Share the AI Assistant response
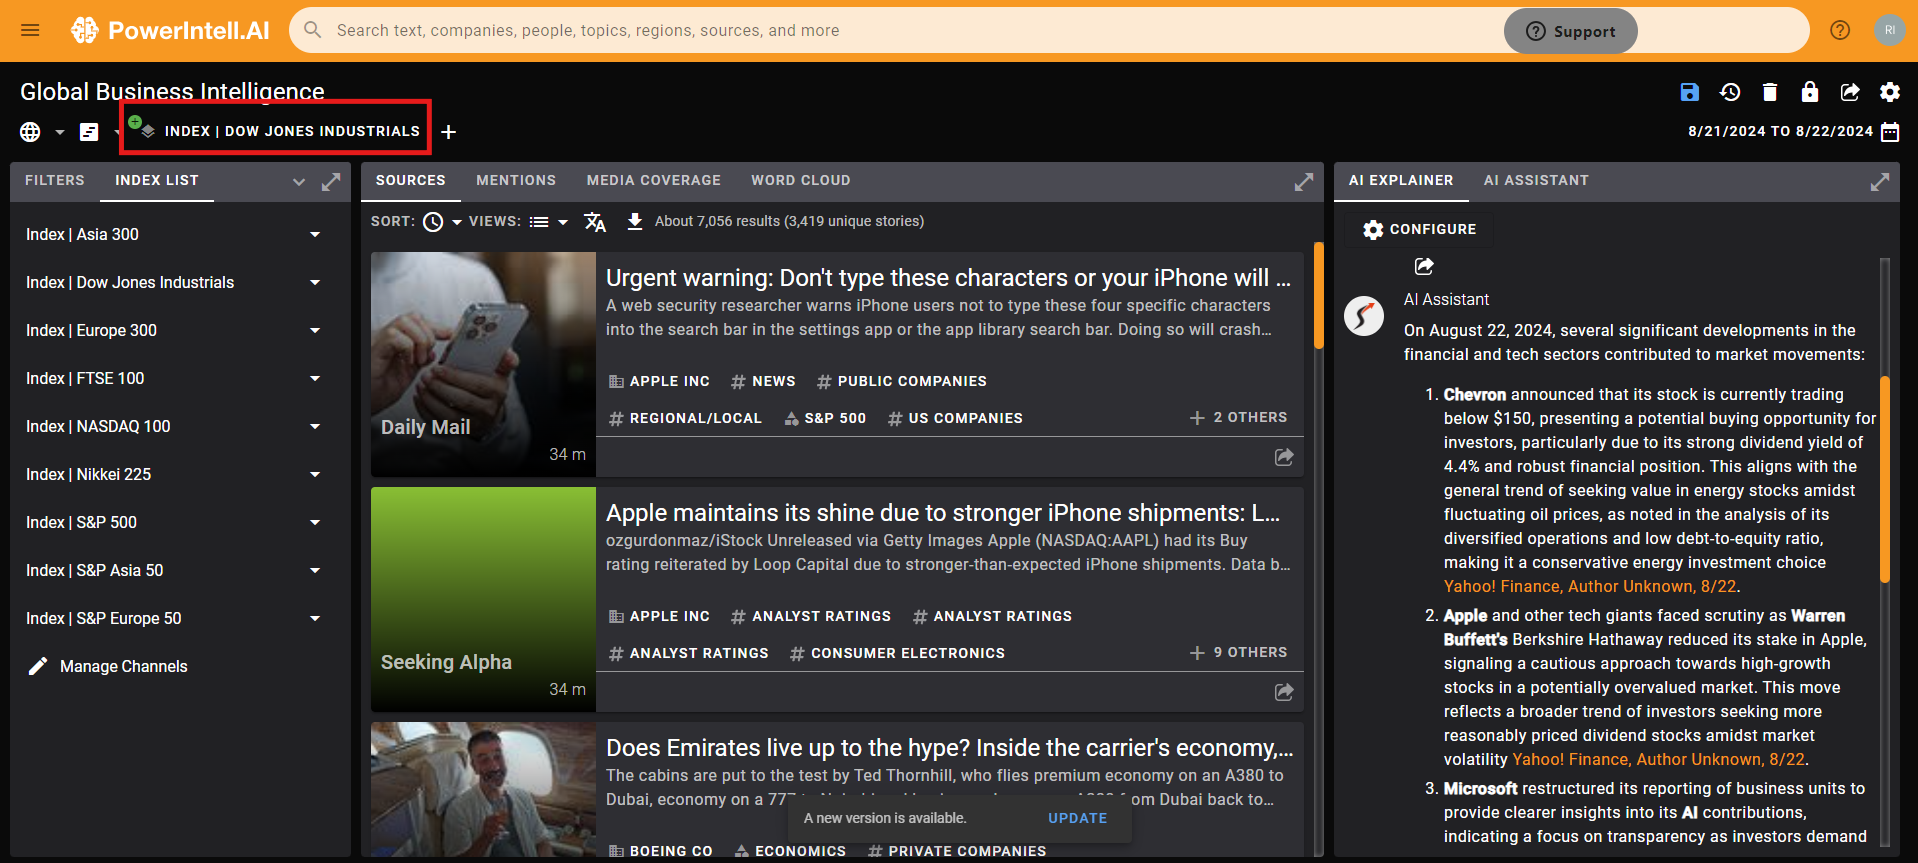Screen dimensions: 1918x863 click(x=1424, y=266)
